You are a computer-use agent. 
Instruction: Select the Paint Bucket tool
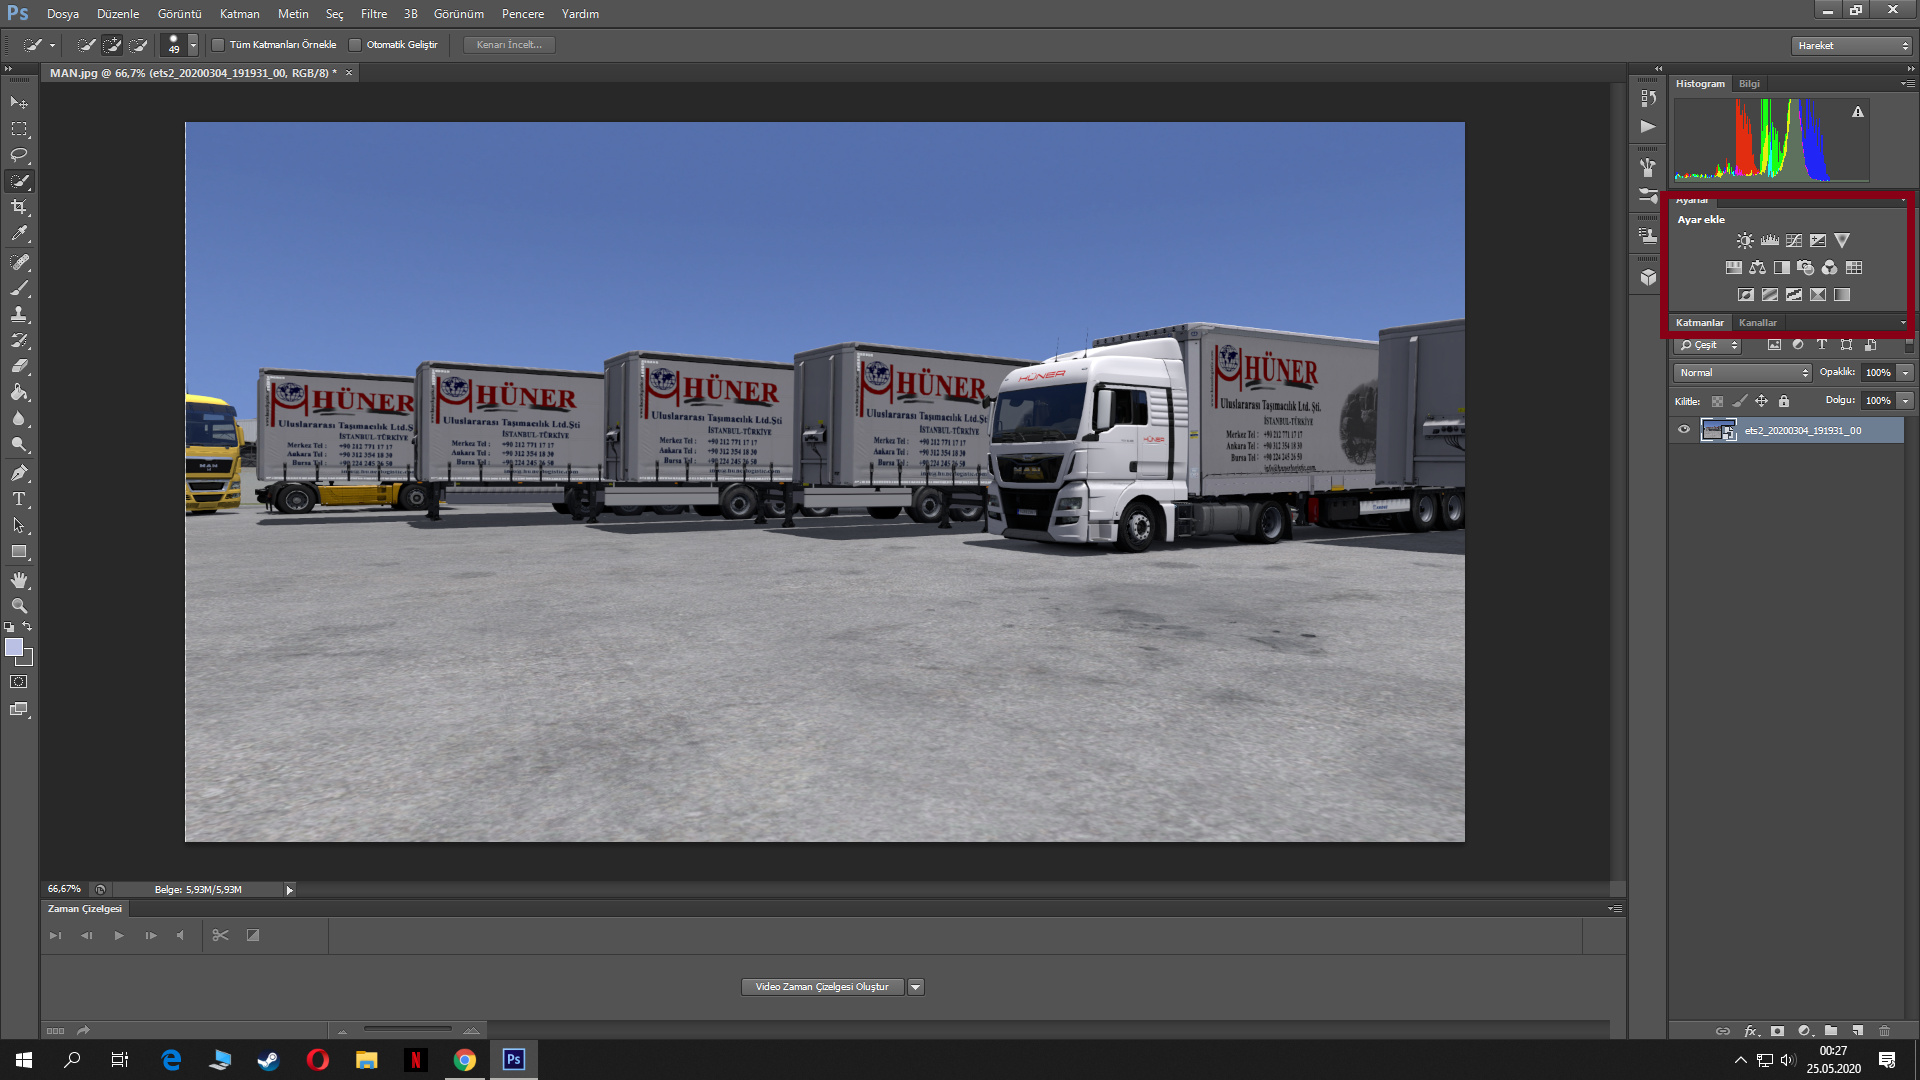tap(19, 392)
